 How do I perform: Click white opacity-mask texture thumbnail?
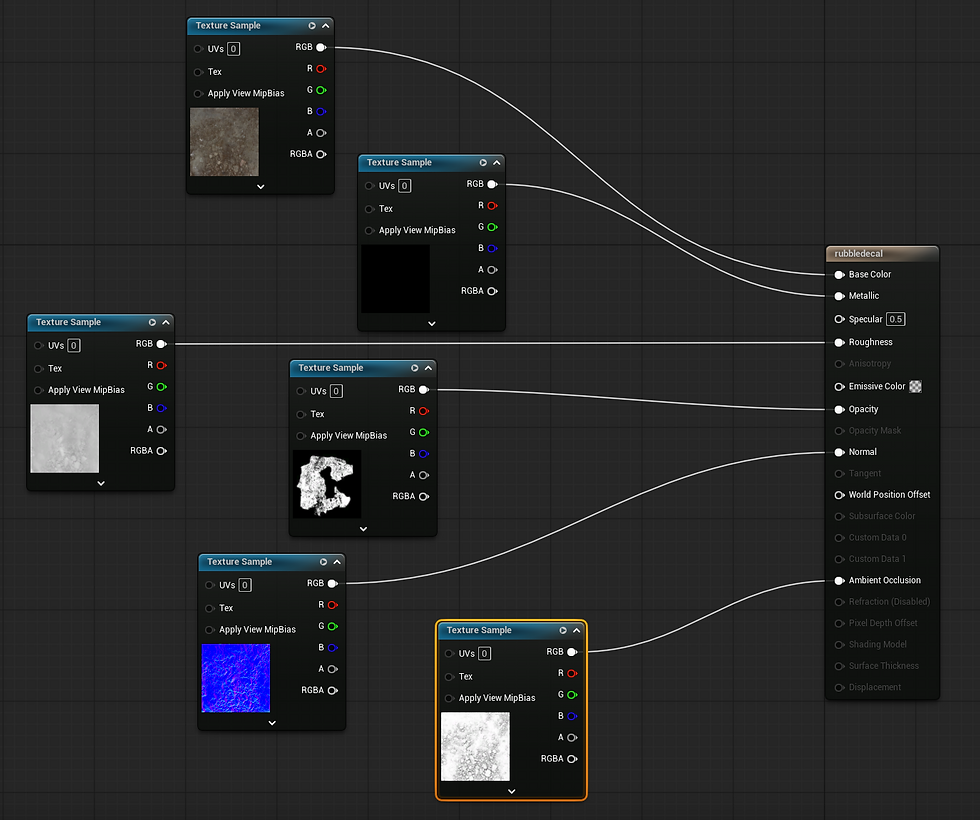pos(327,484)
